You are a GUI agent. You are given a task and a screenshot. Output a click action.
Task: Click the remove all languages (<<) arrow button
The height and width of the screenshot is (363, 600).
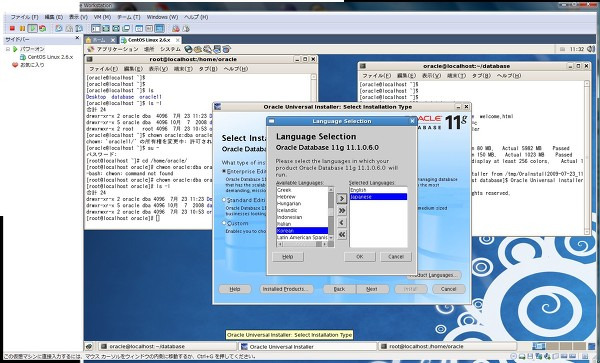[342, 234]
